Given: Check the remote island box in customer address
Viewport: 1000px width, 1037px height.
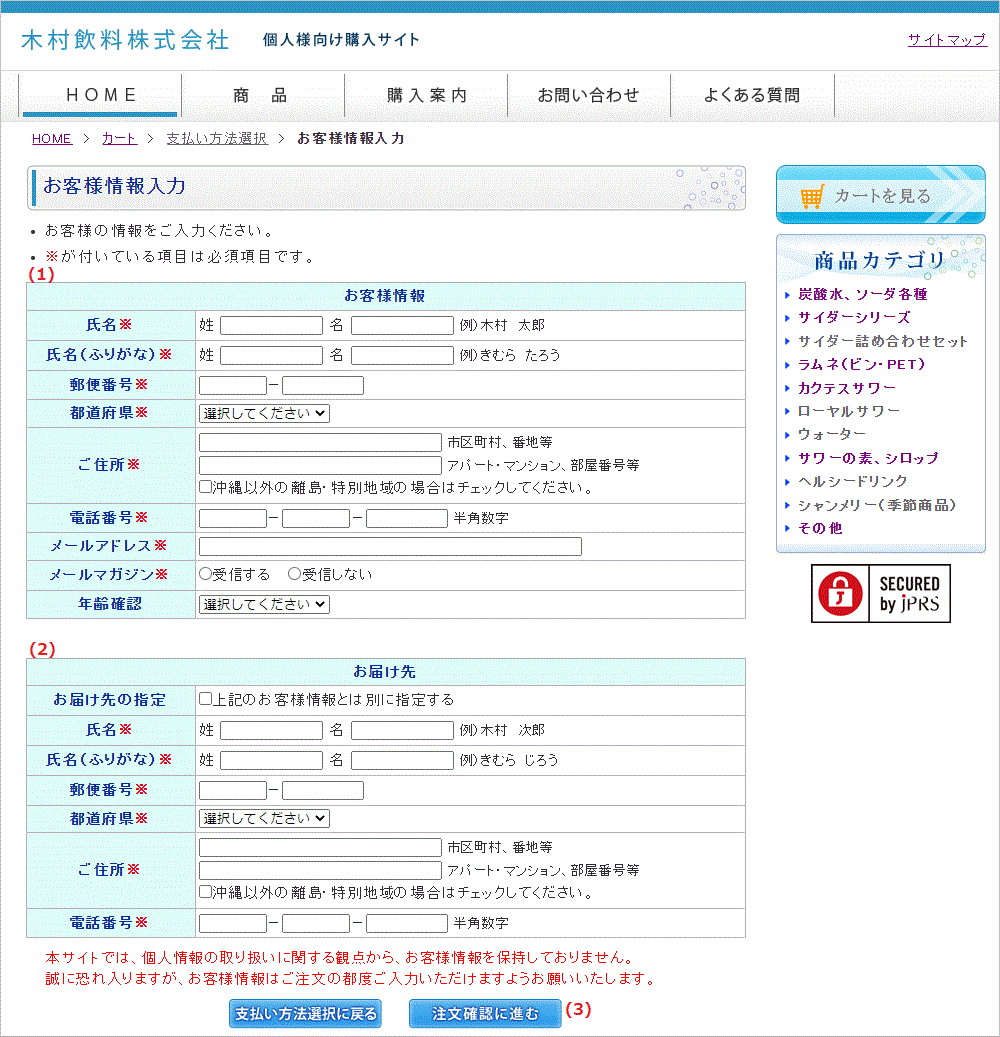Looking at the screenshot, I should [x=205, y=488].
